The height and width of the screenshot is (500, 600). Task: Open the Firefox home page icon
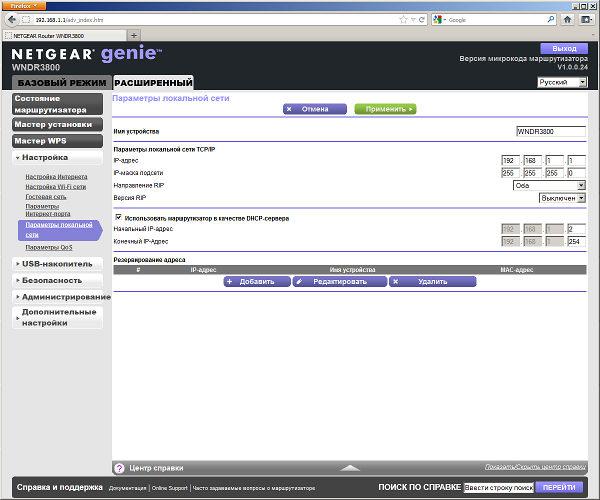click(567, 20)
